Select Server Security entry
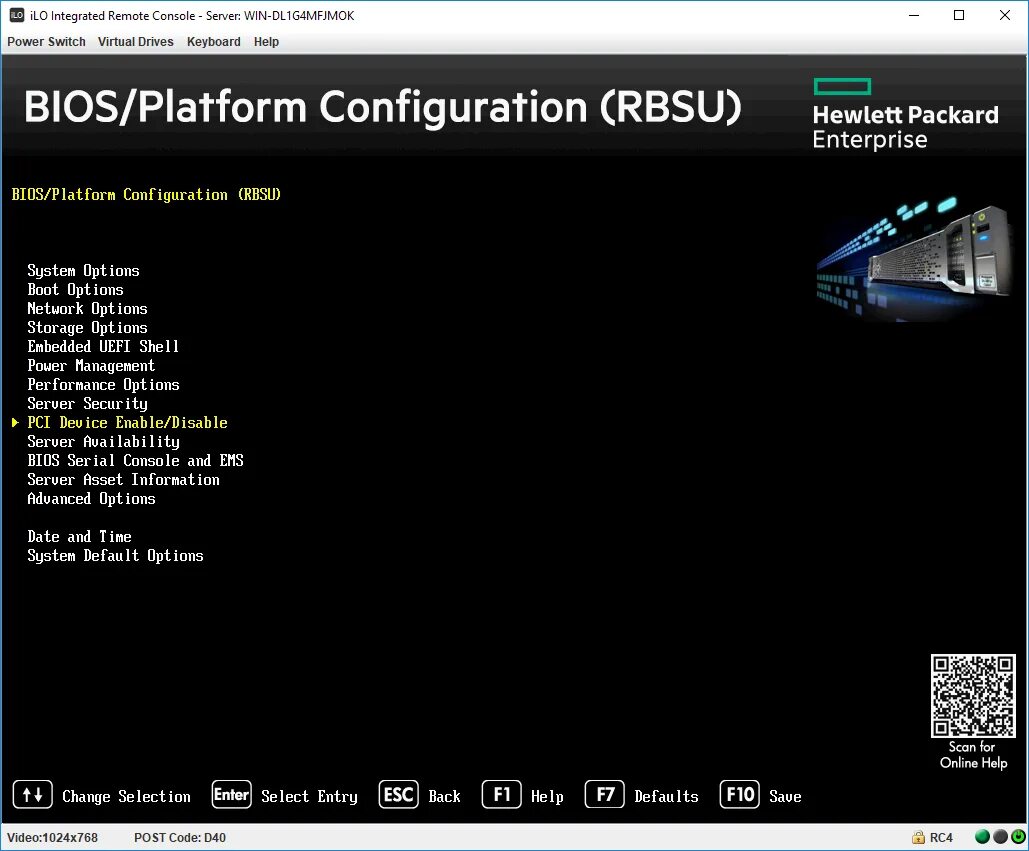This screenshot has height=851, width=1029. click(x=87, y=404)
